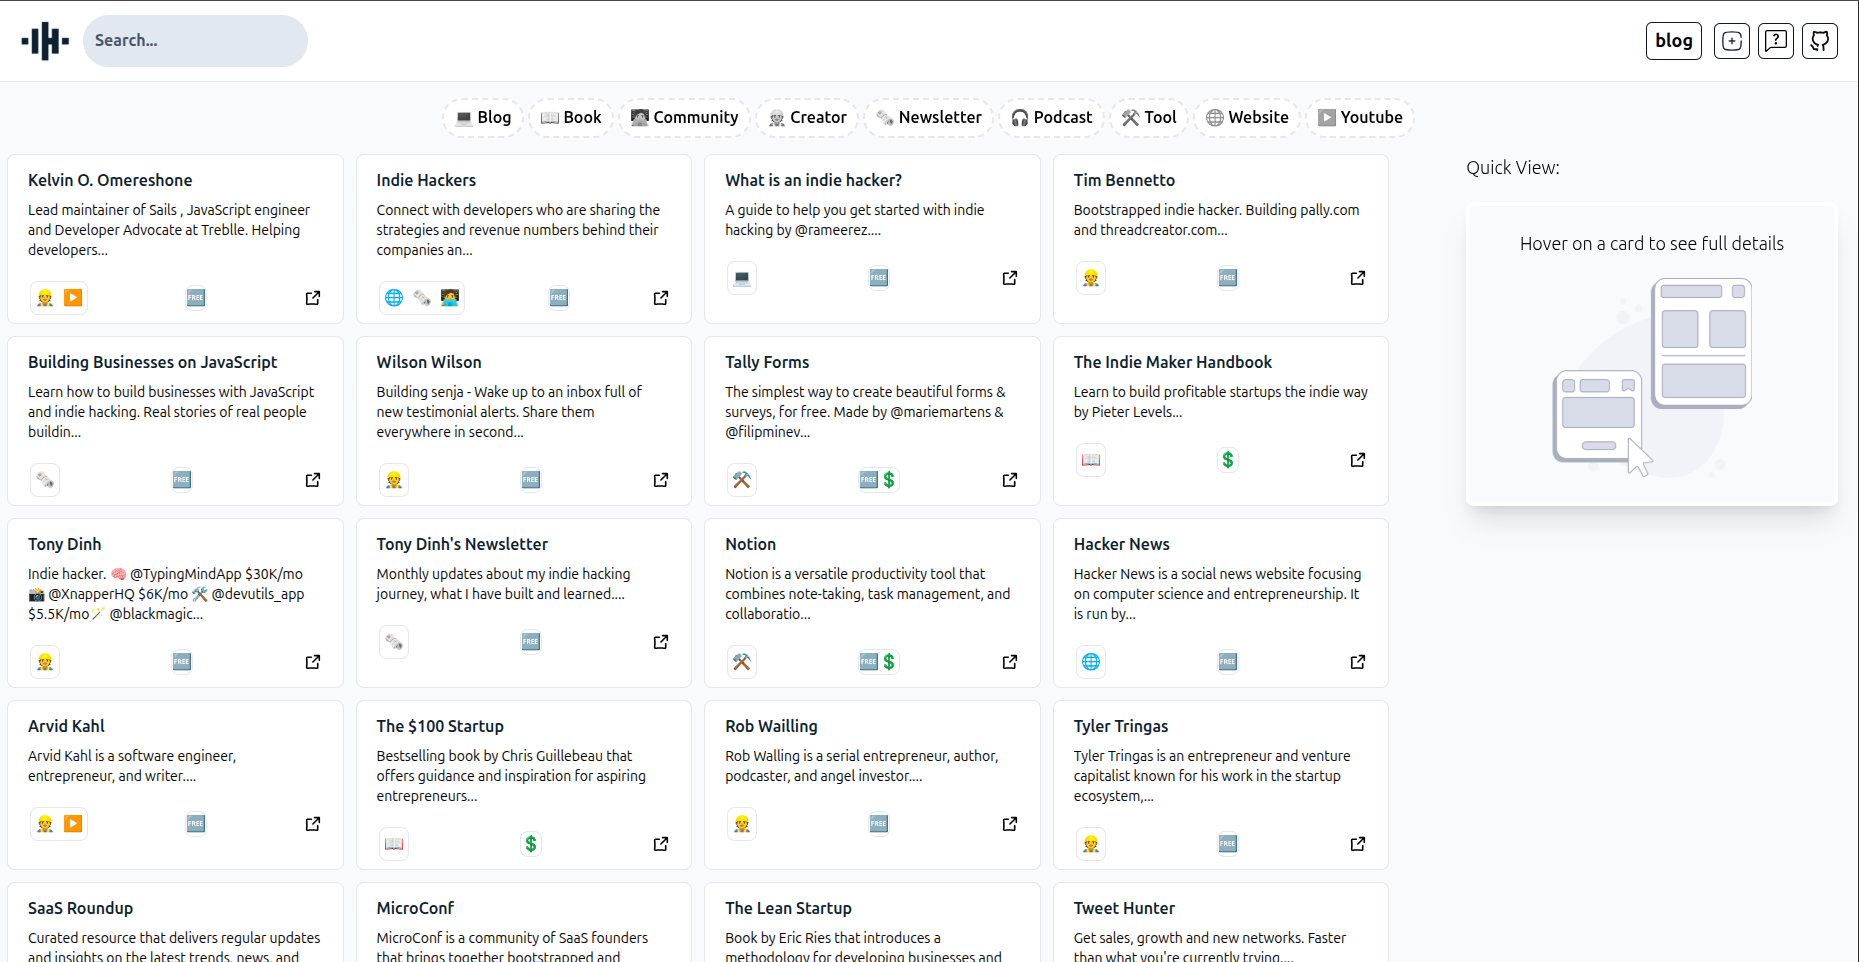Open the external link on Tim Bennetto's card

(1357, 278)
